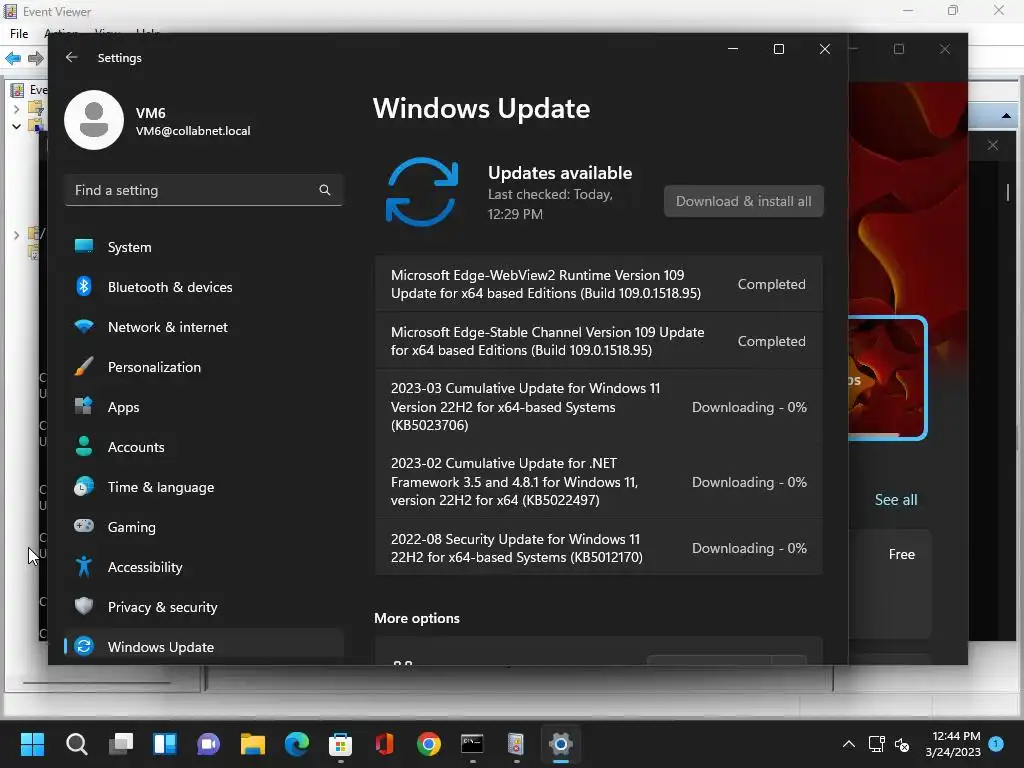Image resolution: width=1024 pixels, height=768 pixels.
Task: Launch Chat app from taskbar
Action: tap(209, 744)
